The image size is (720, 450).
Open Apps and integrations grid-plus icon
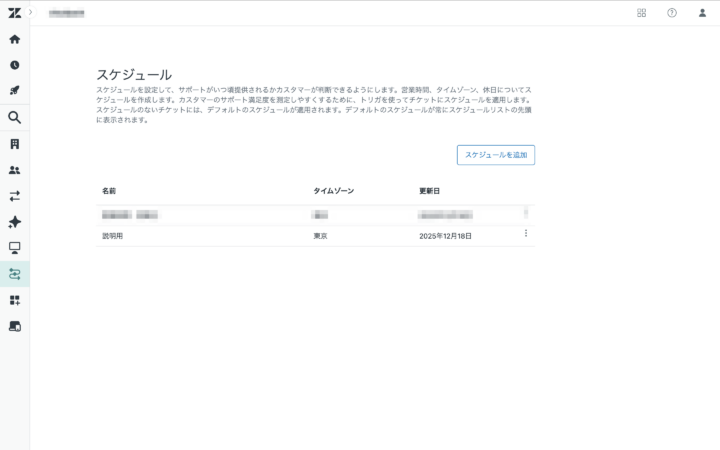click(x=14, y=300)
